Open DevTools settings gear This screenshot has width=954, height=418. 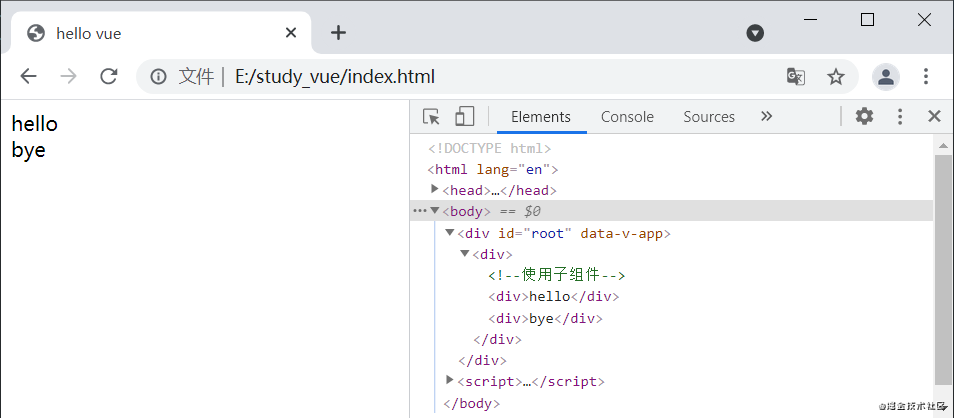pyautogui.click(x=865, y=116)
